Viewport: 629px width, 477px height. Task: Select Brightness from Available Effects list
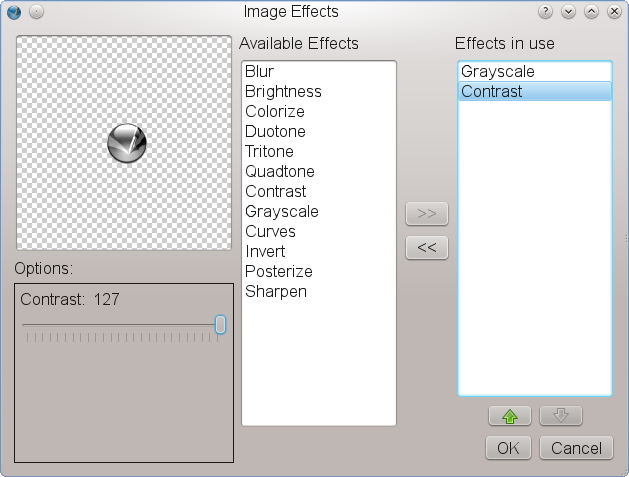(283, 92)
